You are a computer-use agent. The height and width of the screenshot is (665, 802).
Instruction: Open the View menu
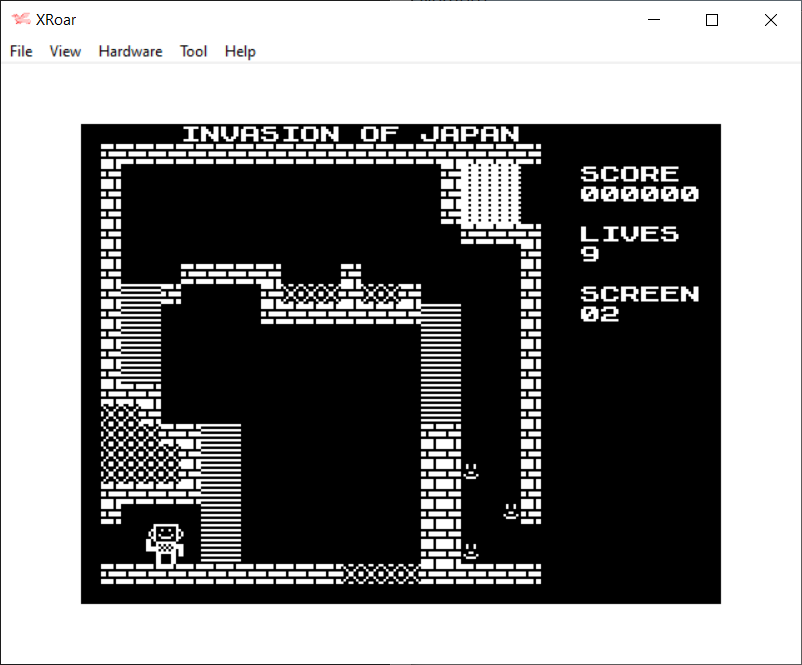[x=65, y=51]
